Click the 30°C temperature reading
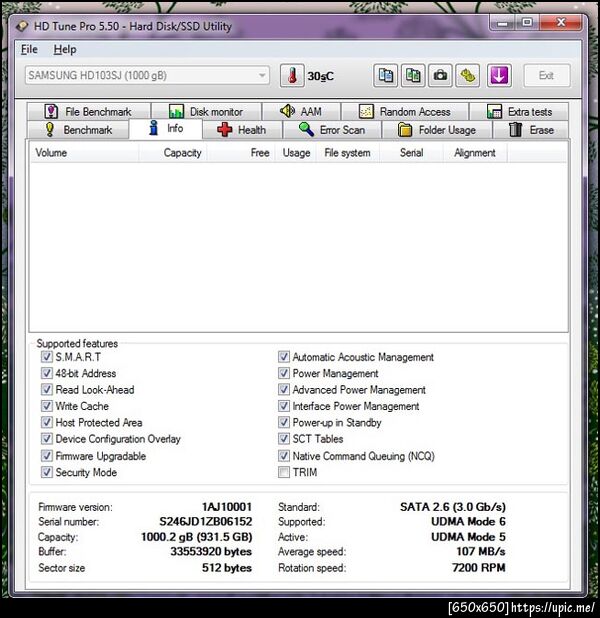 point(320,76)
